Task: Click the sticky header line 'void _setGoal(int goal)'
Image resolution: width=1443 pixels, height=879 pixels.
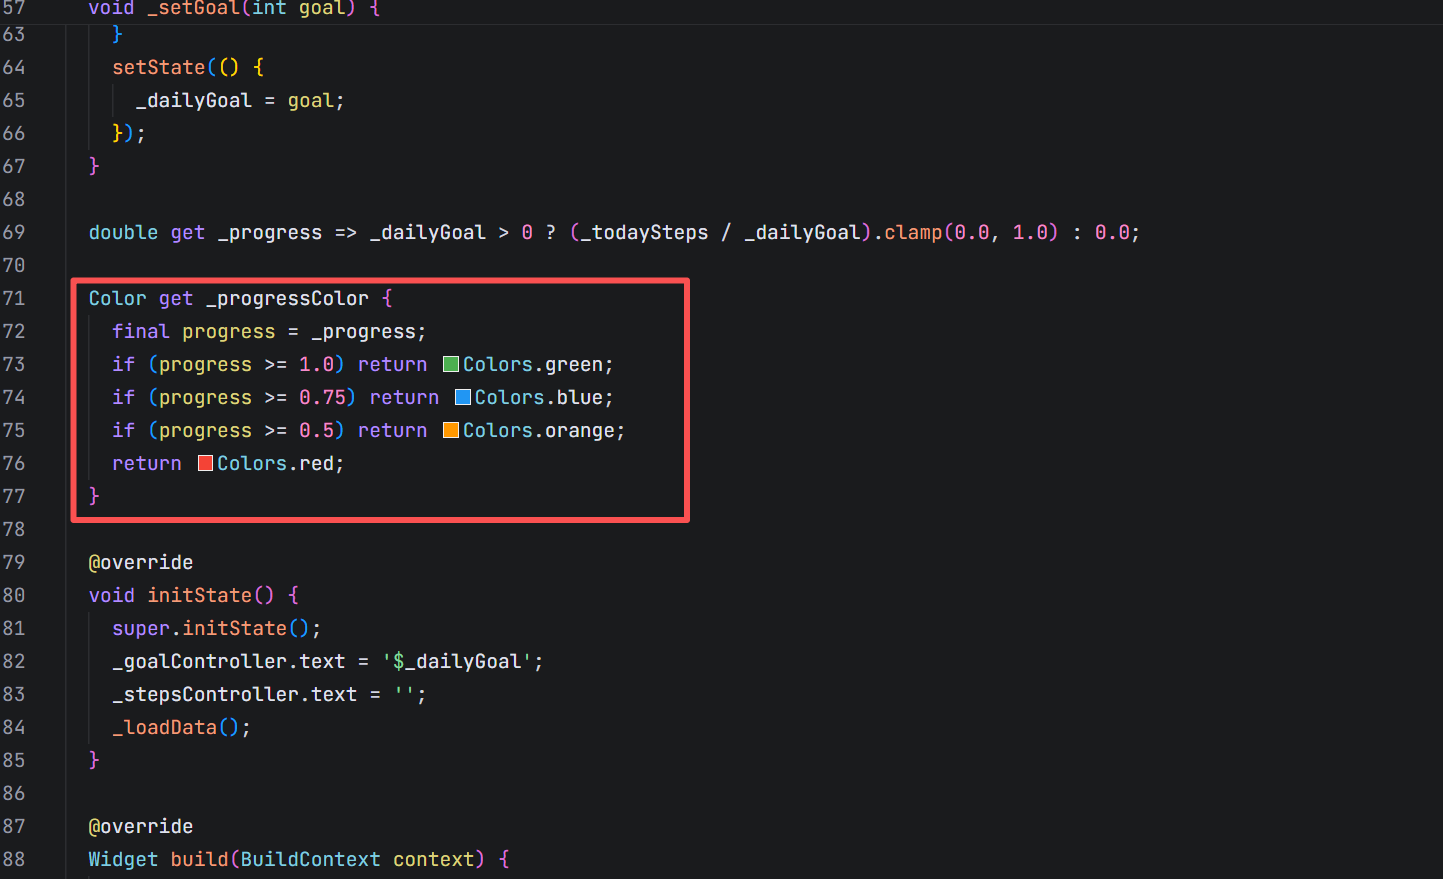Action: 234,9
